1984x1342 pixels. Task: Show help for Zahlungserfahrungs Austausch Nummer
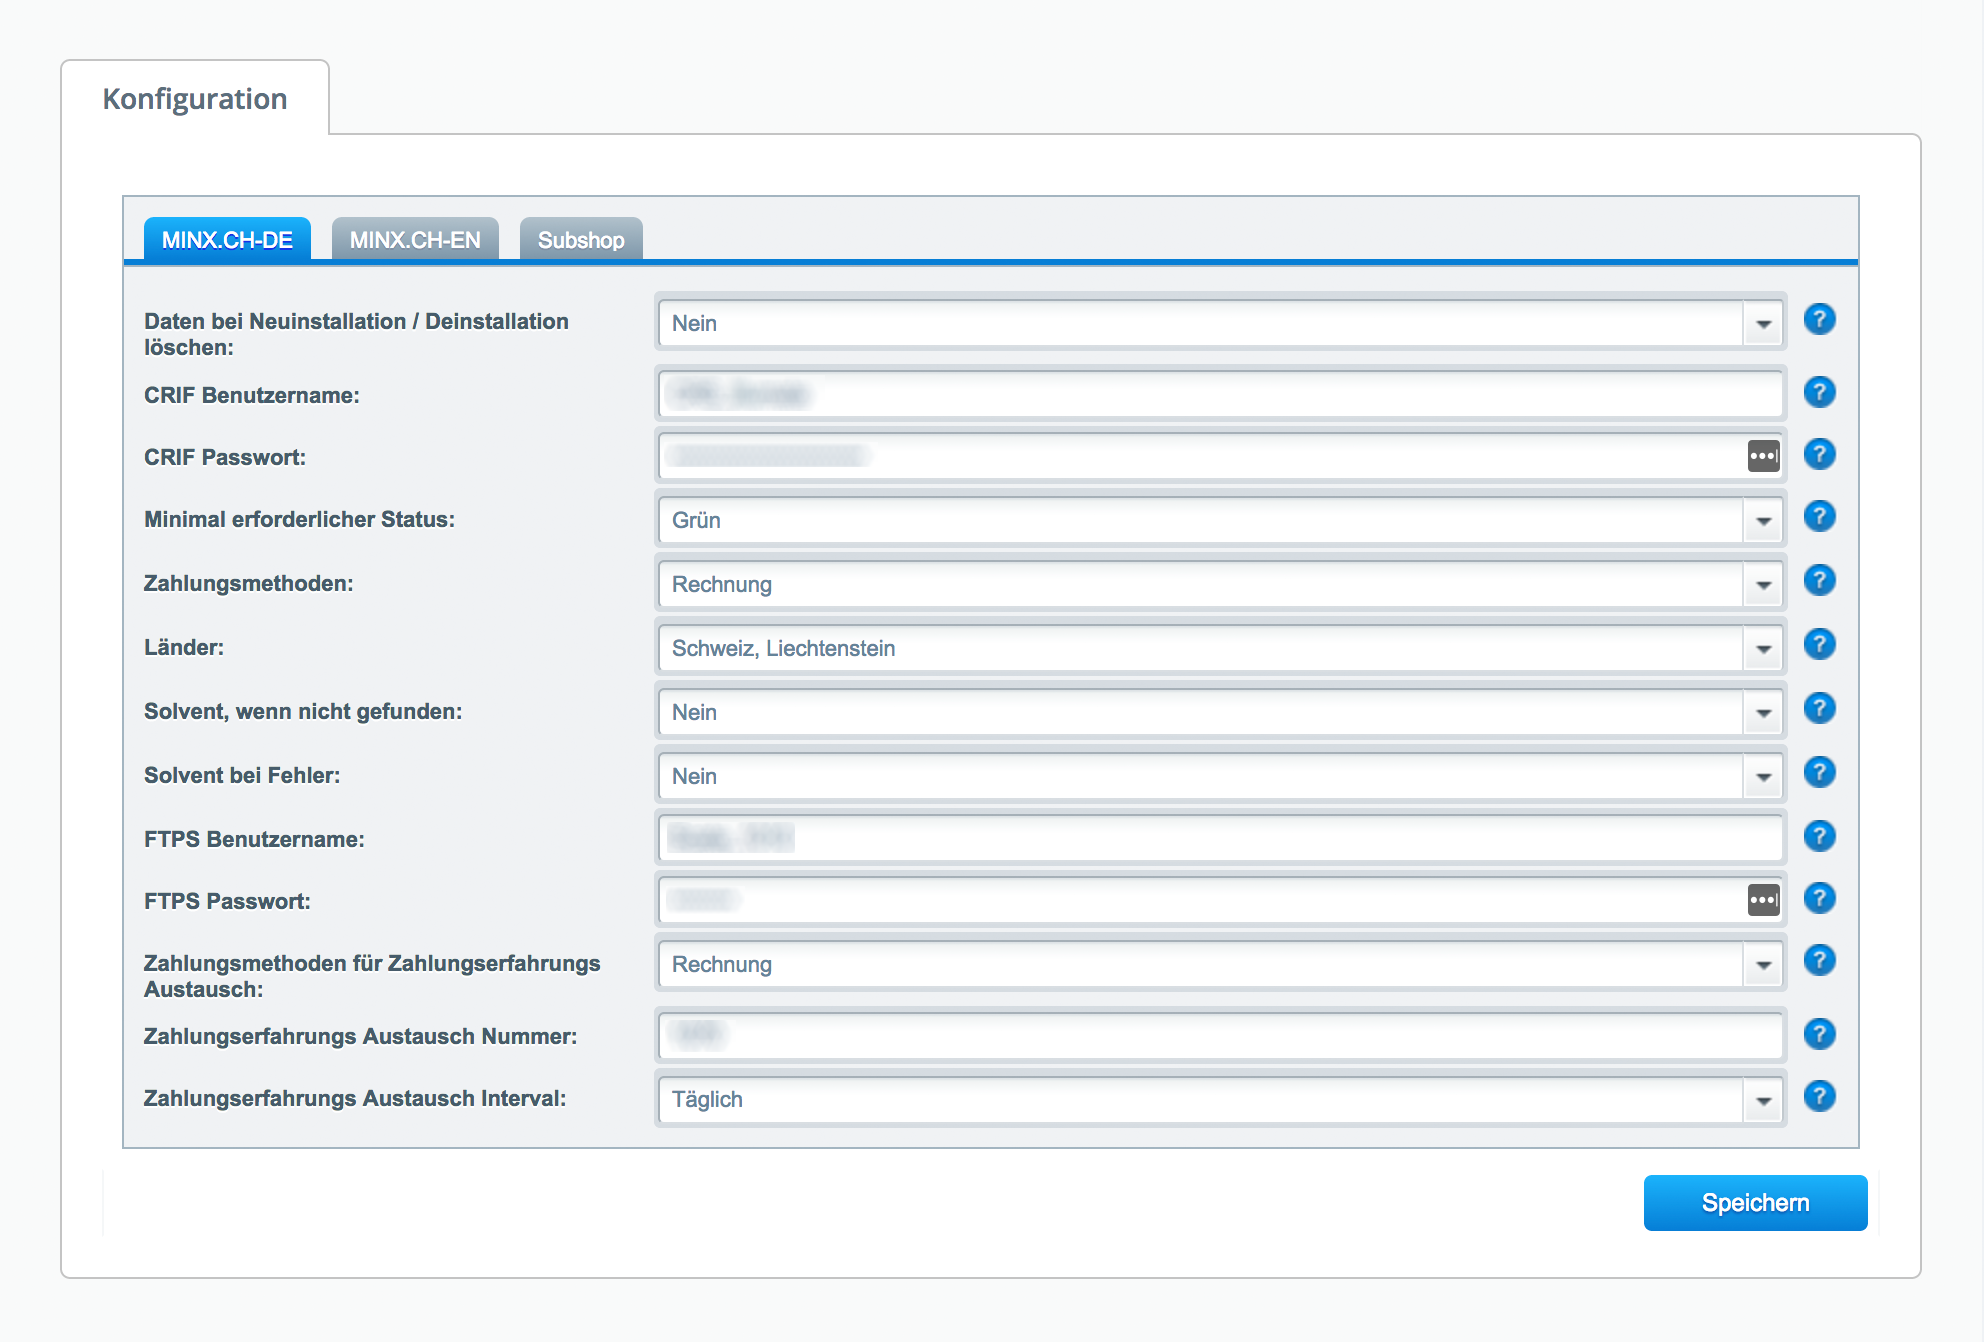coord(1819,1034)
